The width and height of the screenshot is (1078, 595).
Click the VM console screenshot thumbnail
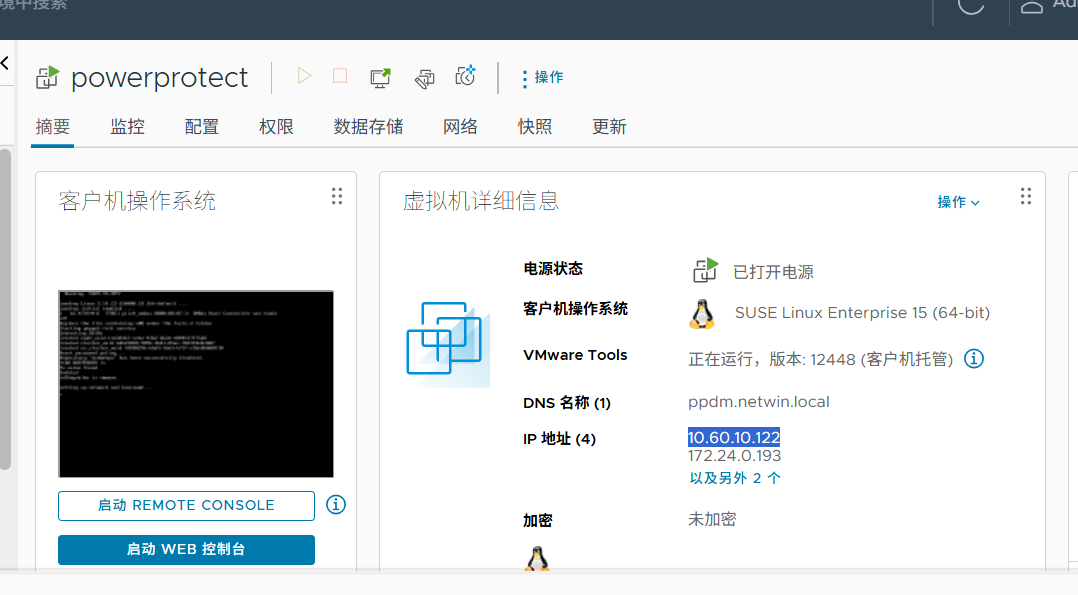pos(196,384)
